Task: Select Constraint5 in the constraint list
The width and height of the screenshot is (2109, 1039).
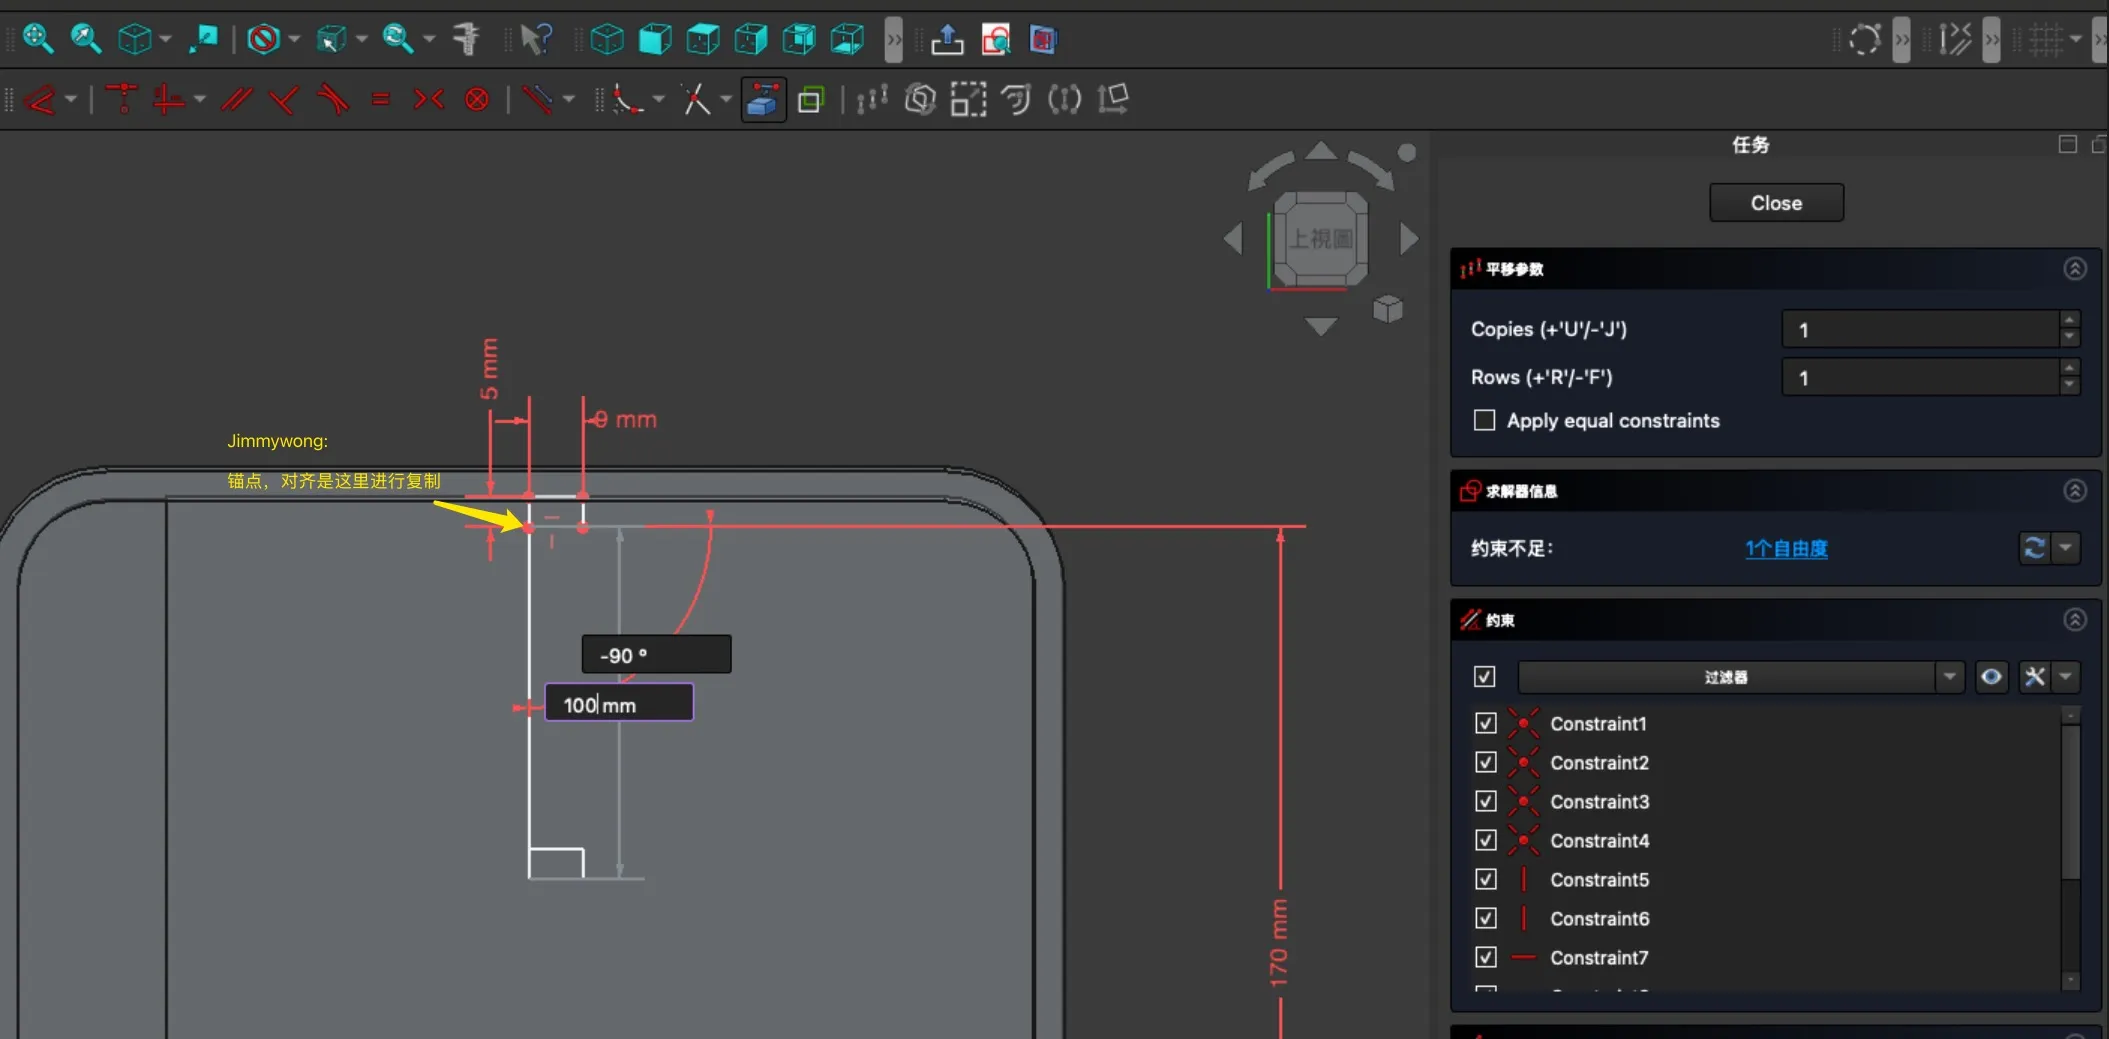Action: (1599, 879)
